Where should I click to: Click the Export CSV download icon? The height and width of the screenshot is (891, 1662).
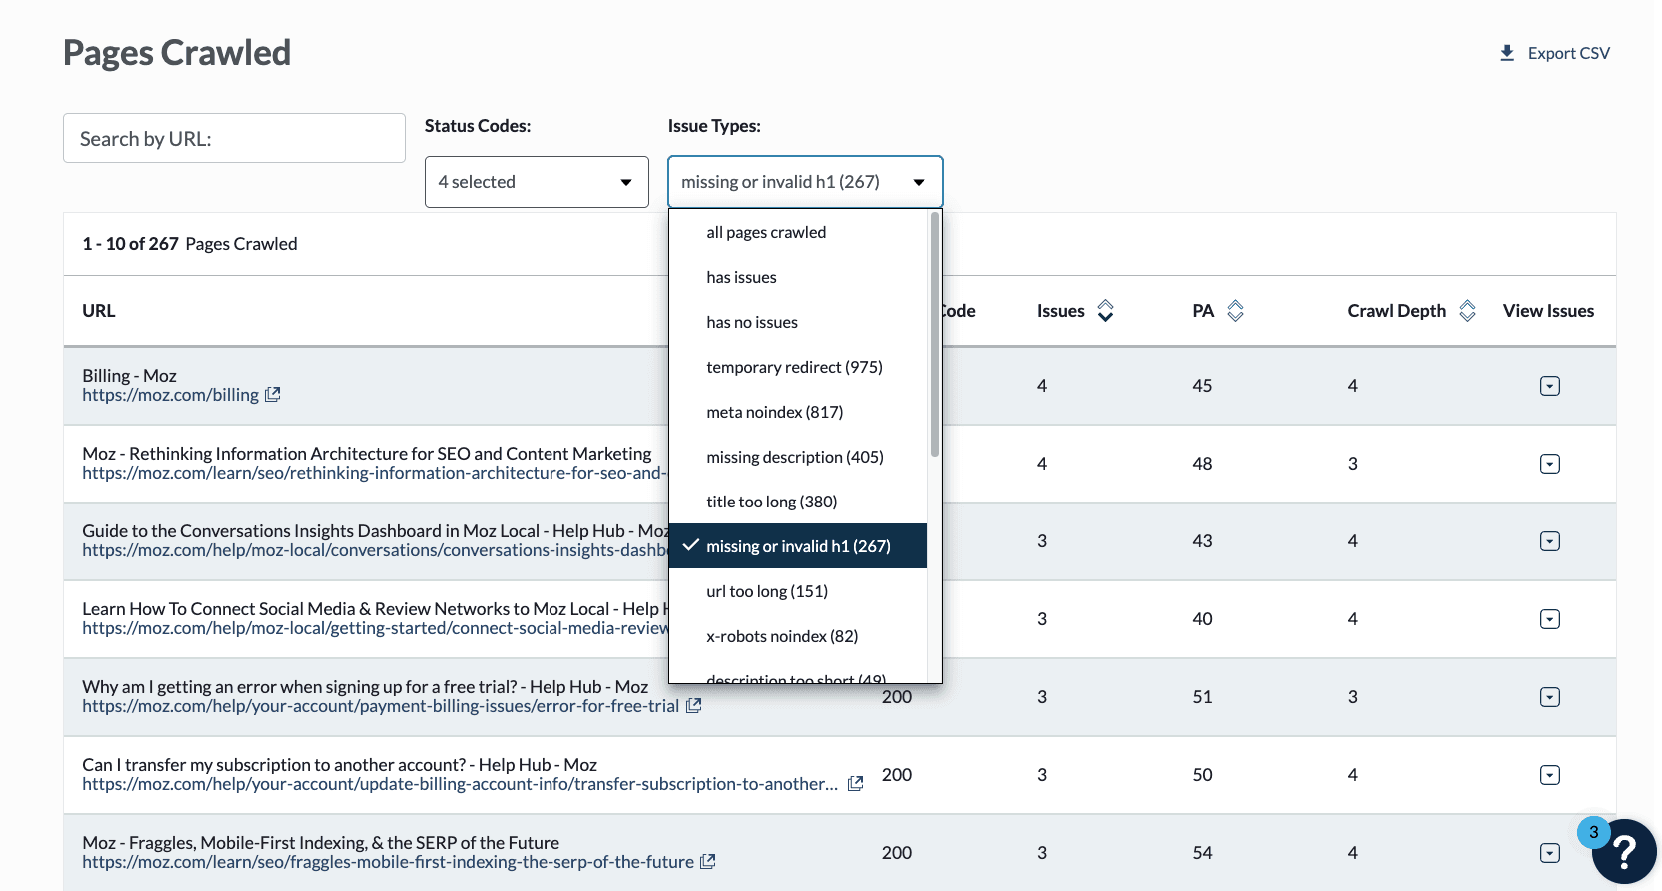[1507, 53]
